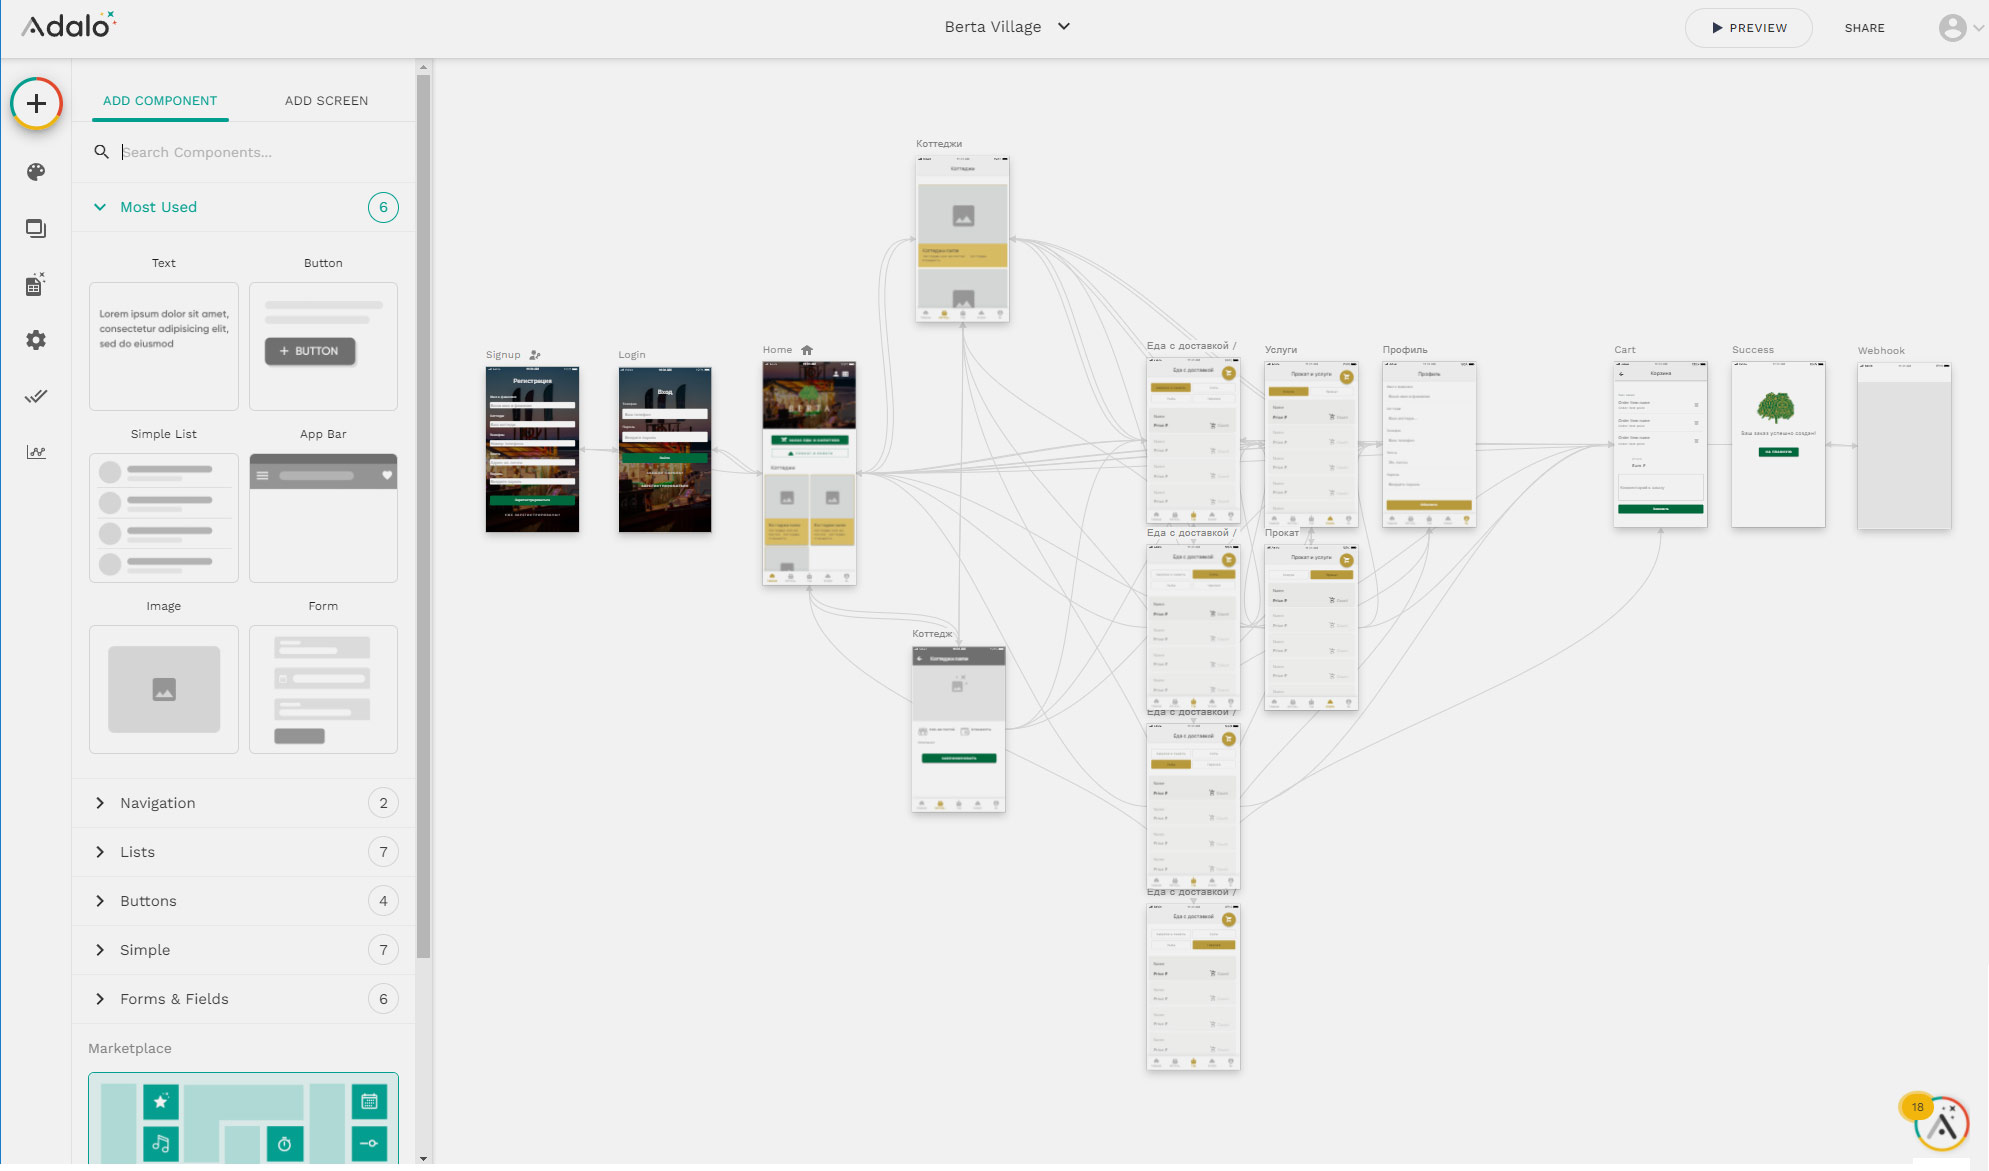Open the Branding palette icon
1989x1171 pixels.
click(x=36, y=172)
